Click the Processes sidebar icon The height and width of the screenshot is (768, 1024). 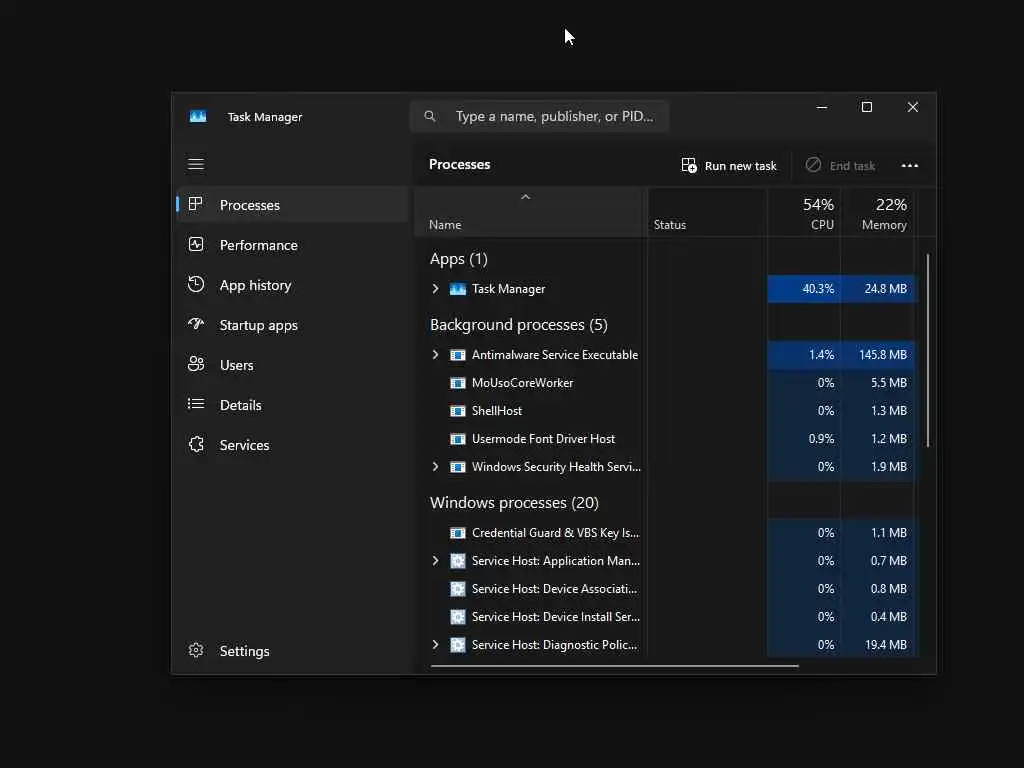point(195,204)
